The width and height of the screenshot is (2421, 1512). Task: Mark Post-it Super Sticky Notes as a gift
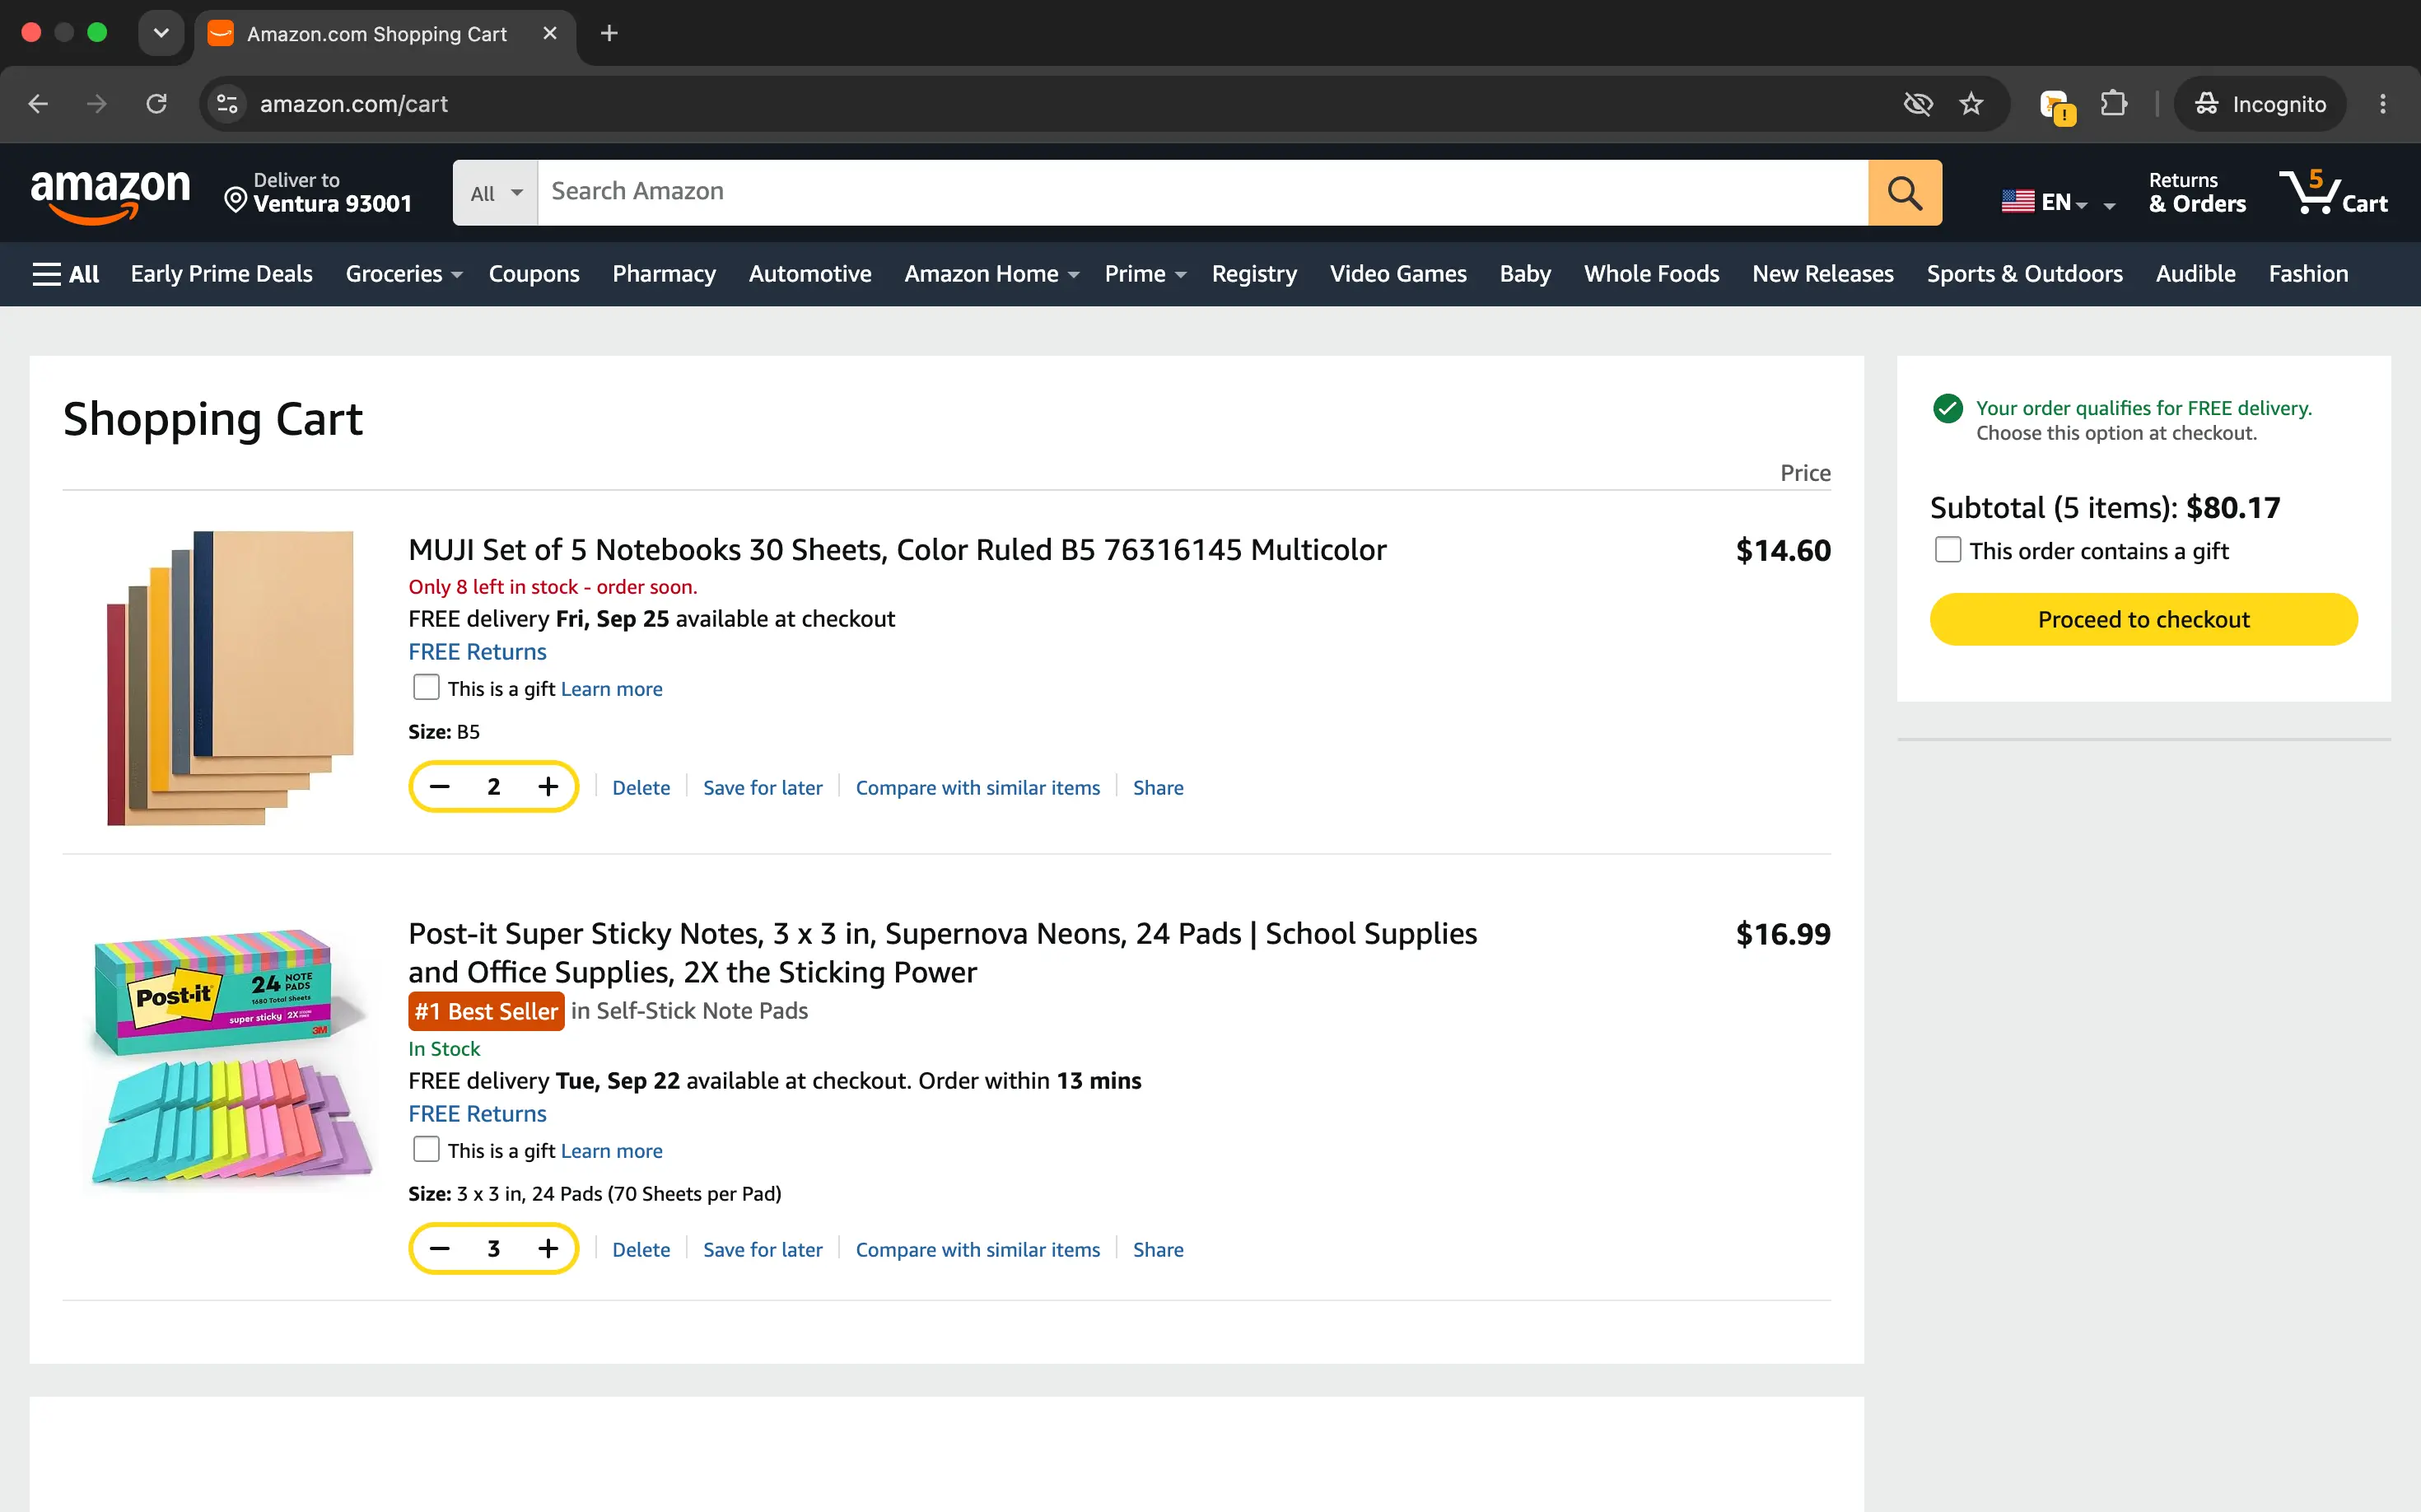[426, 1149]
